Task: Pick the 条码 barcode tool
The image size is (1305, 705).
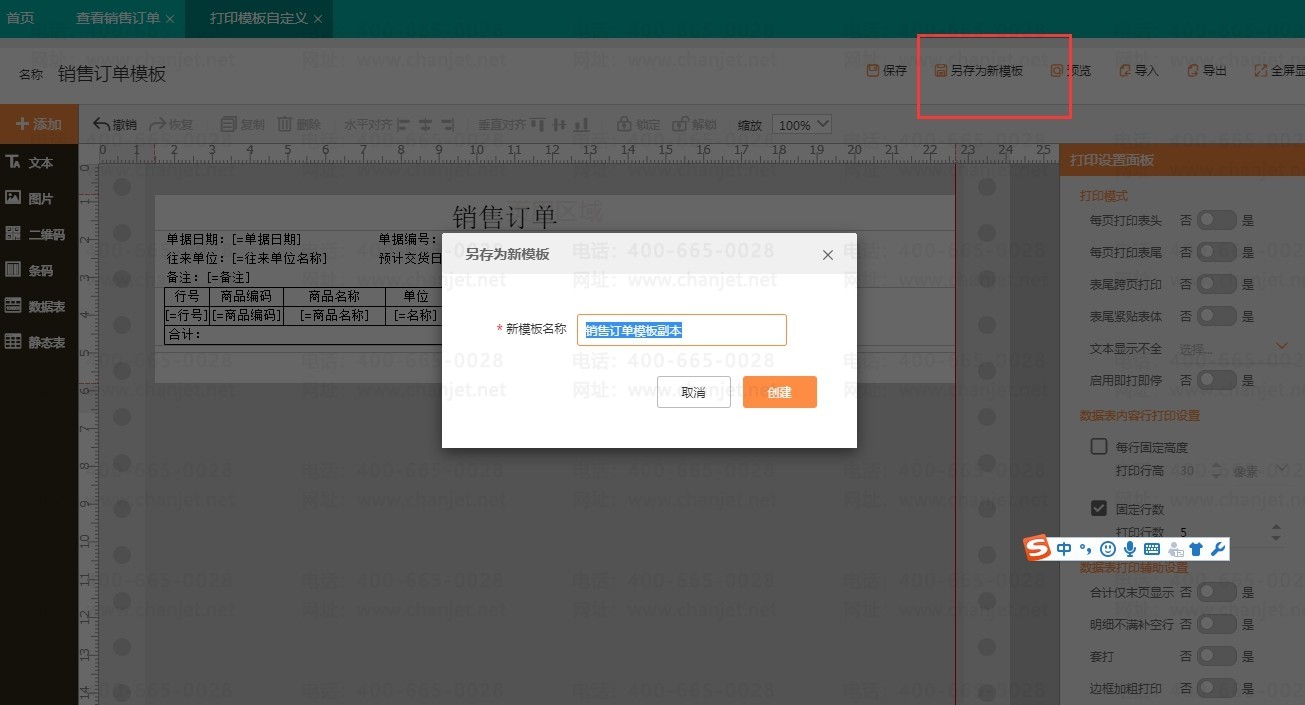Action: tap(30, 270)
